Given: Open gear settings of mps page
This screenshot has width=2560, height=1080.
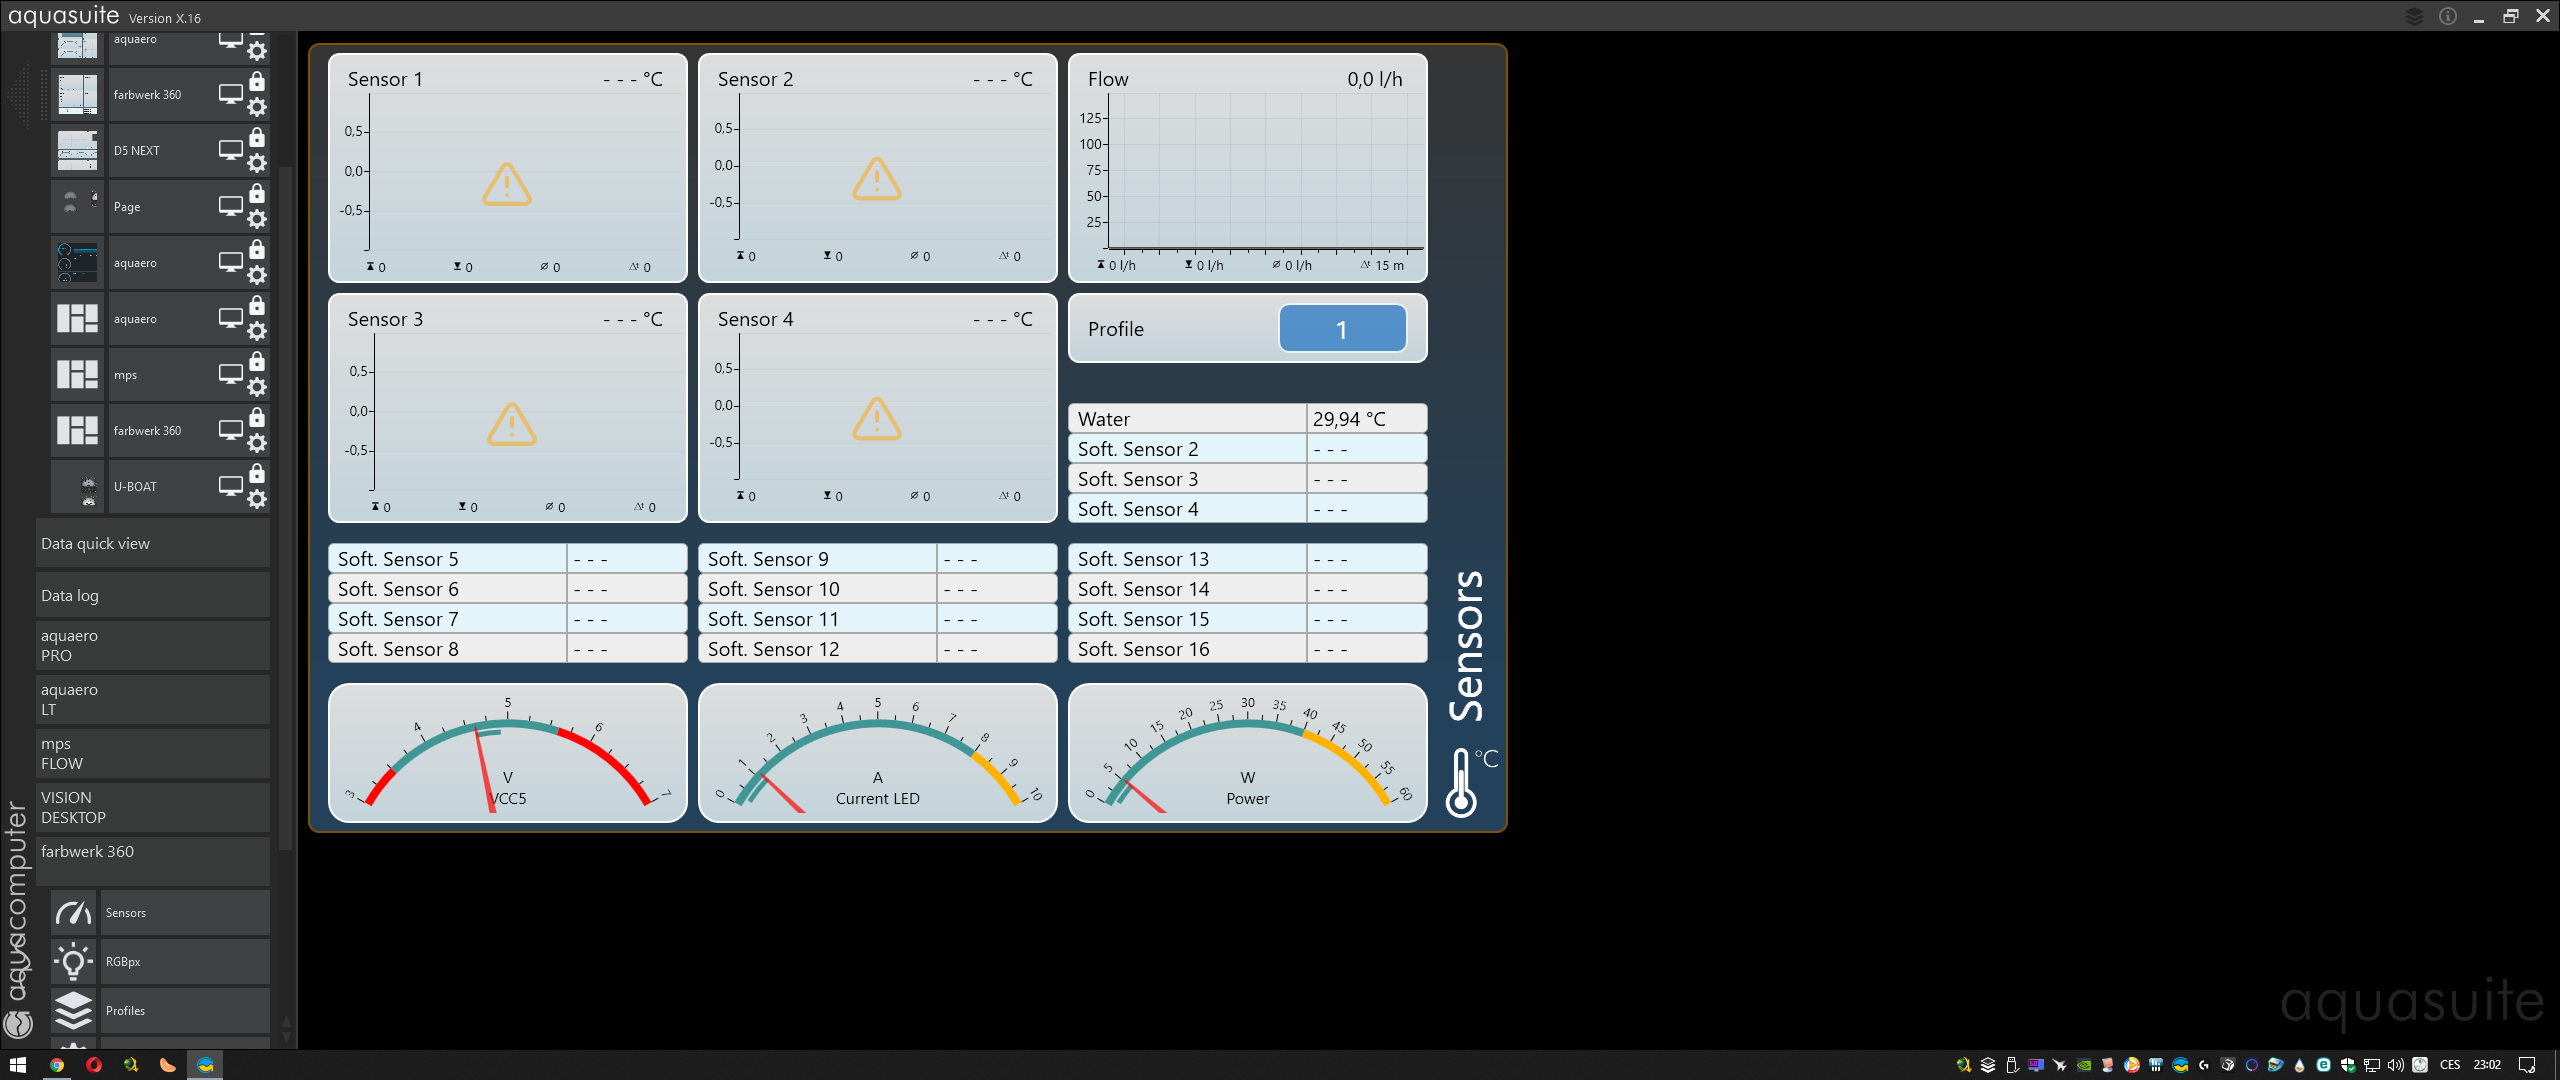Looking at the screenshot, I should click(x=257, y=387).
